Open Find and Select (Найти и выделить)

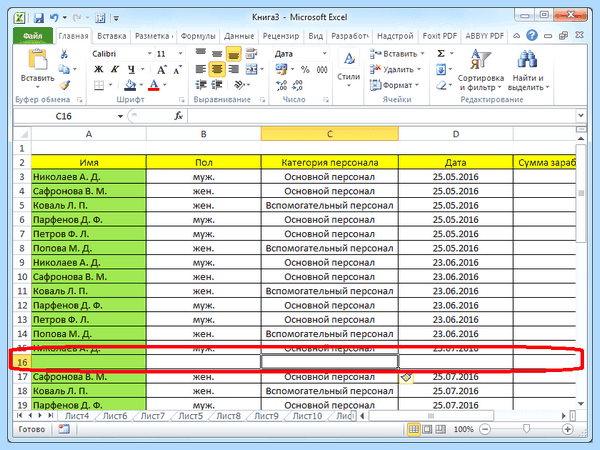[528, 70]
